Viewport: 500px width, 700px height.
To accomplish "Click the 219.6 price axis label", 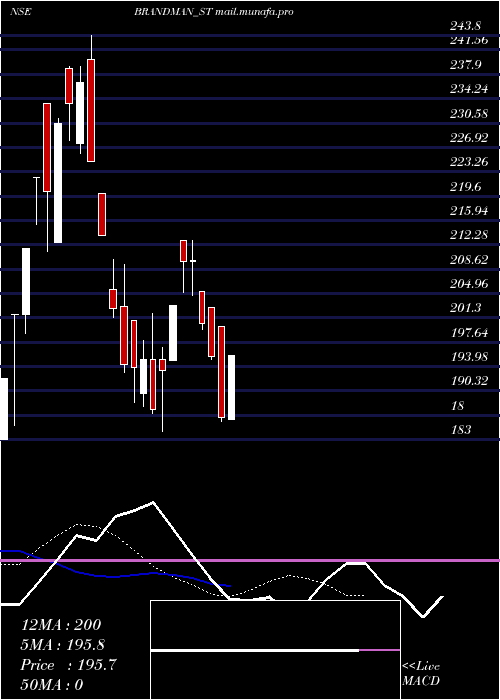I will [466, 187].
